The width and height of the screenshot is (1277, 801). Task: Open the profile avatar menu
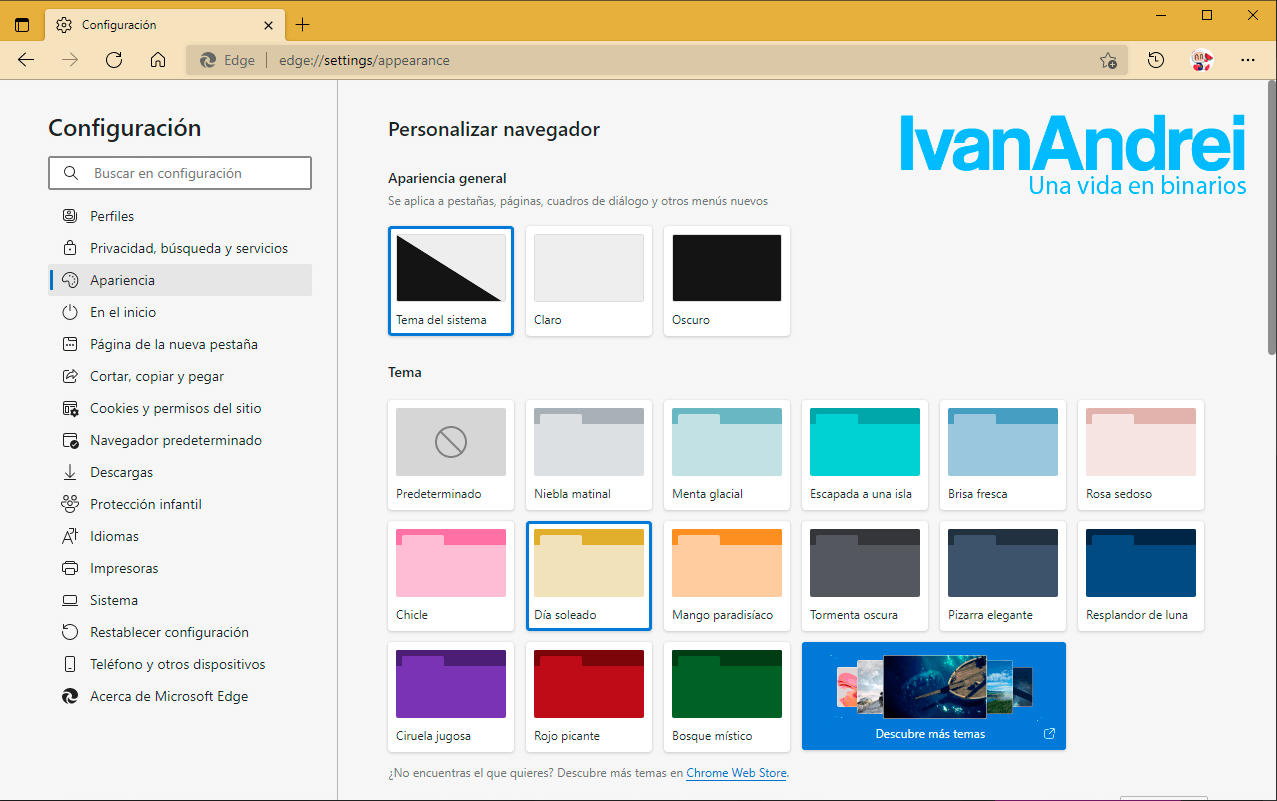coord(1202,60)
